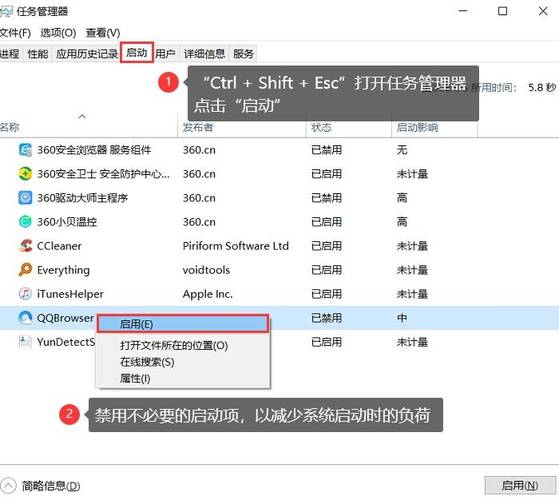Viewport: 559px width, 500px height.
Task: Click the 360安全卫士 green shield icon
Action: [x=25, y=174]
